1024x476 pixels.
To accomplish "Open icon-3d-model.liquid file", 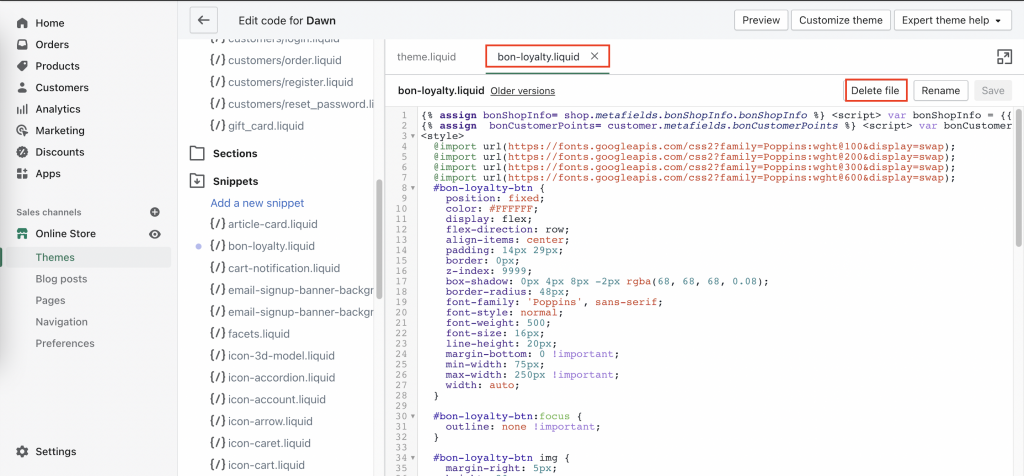I will (281, 356).
